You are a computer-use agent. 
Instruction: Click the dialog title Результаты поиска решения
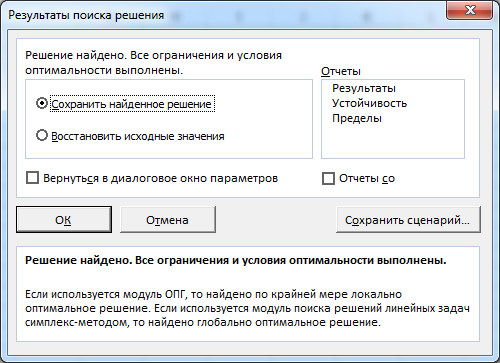[x=86, y=15]
